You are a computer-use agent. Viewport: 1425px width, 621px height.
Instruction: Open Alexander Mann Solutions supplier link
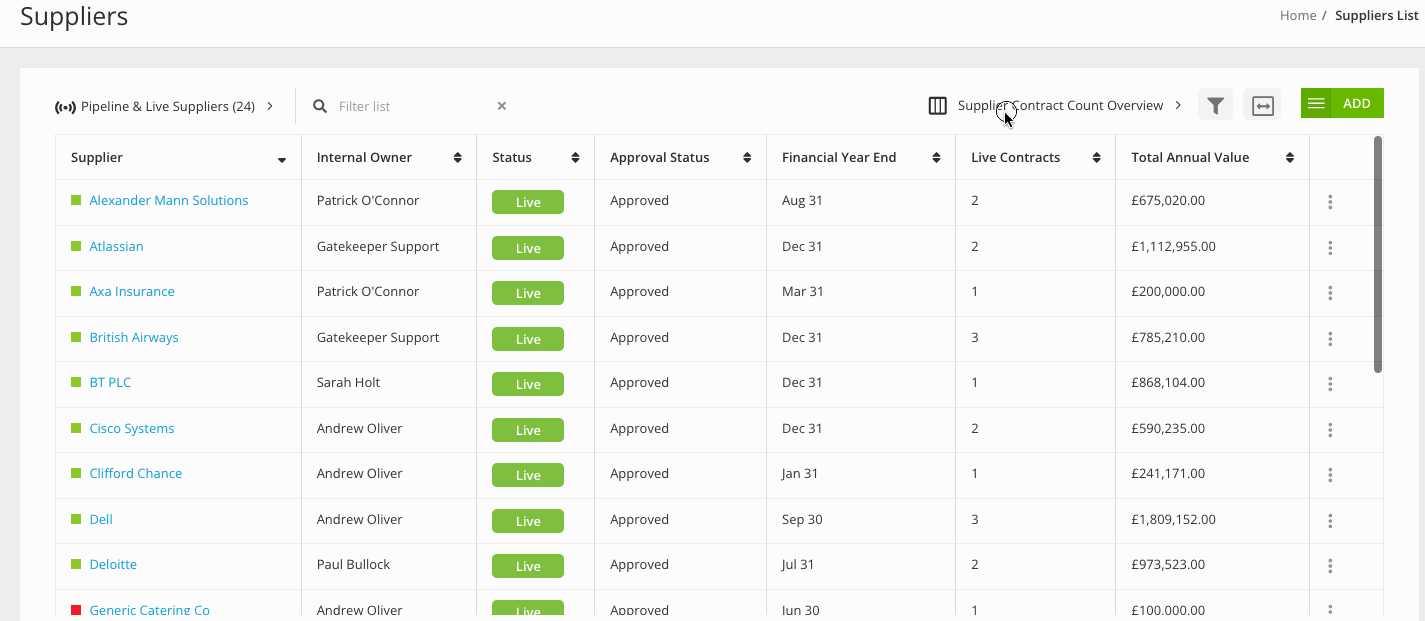pyautogui.click(x=169, y=200)
